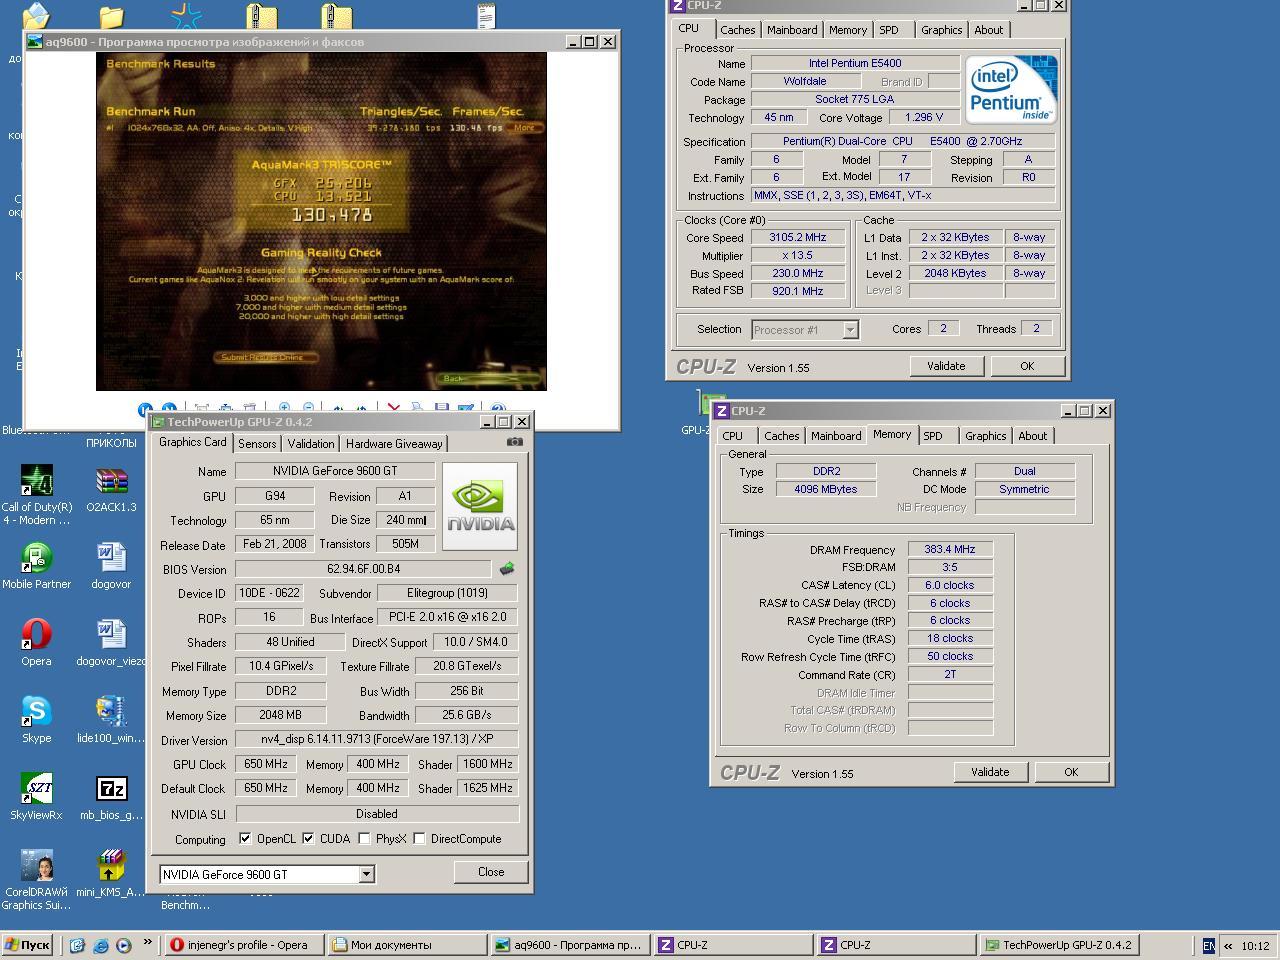Image resolution: width=1280 pixels, height=960 pixels.
Task: Open the mb_bios_g 7z archive
Action: tap(111, 796)
